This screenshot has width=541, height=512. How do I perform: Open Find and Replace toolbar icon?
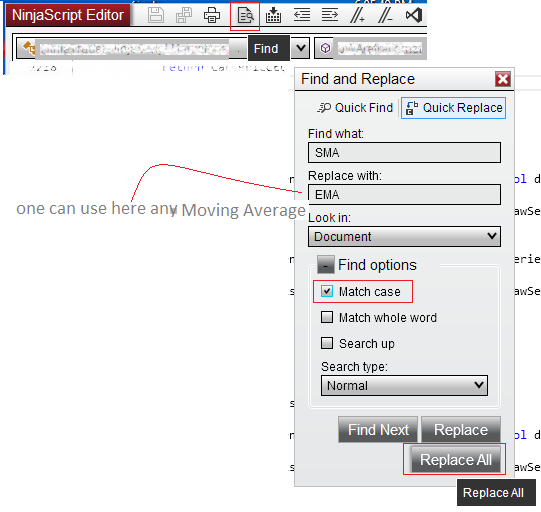(245, 16)
